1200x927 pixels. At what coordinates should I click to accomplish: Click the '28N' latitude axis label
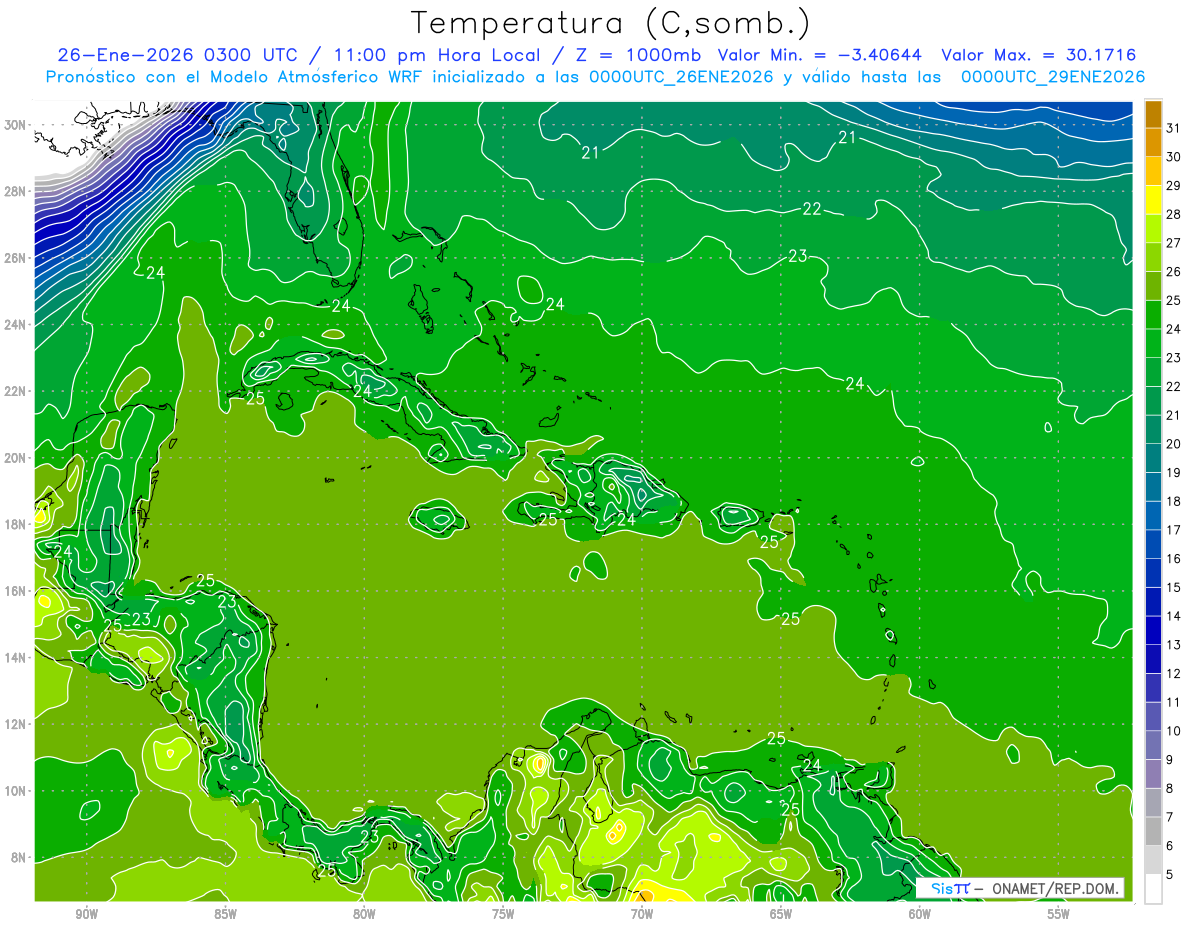pyautogui.click(x=16, y=191)
